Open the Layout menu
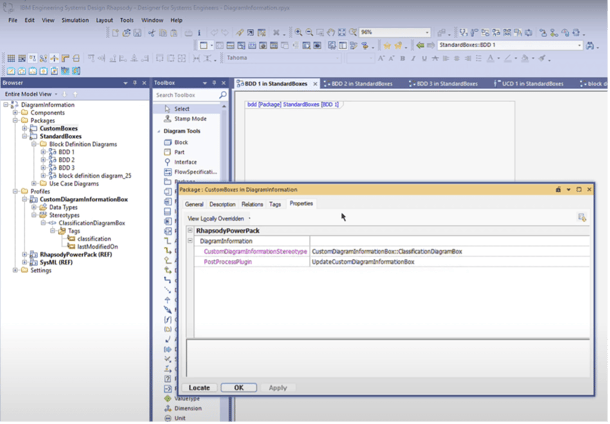This screenshot has width=610, height=424. tap(104, 20)
